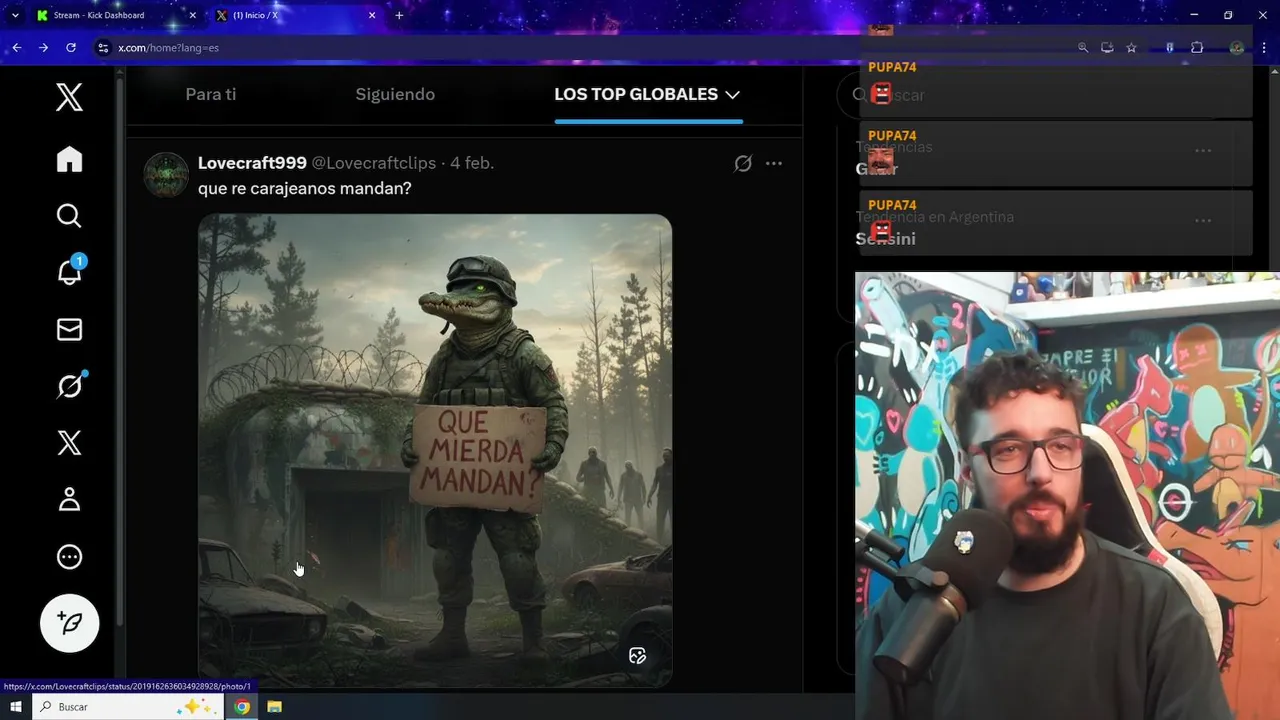Open crocodile soldier image in post
Image resolution: width=1280 pixels, height=720 pixels.
pos(435,450)
